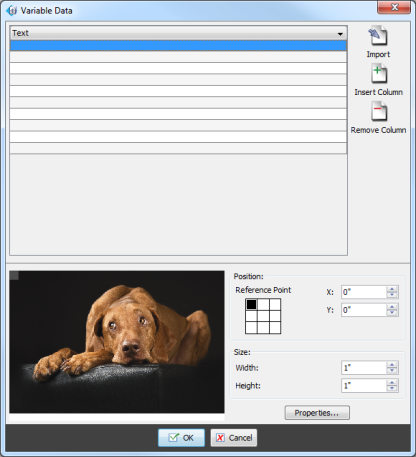
Task: Click the Insert Column icon
Action: pos(379,74)
